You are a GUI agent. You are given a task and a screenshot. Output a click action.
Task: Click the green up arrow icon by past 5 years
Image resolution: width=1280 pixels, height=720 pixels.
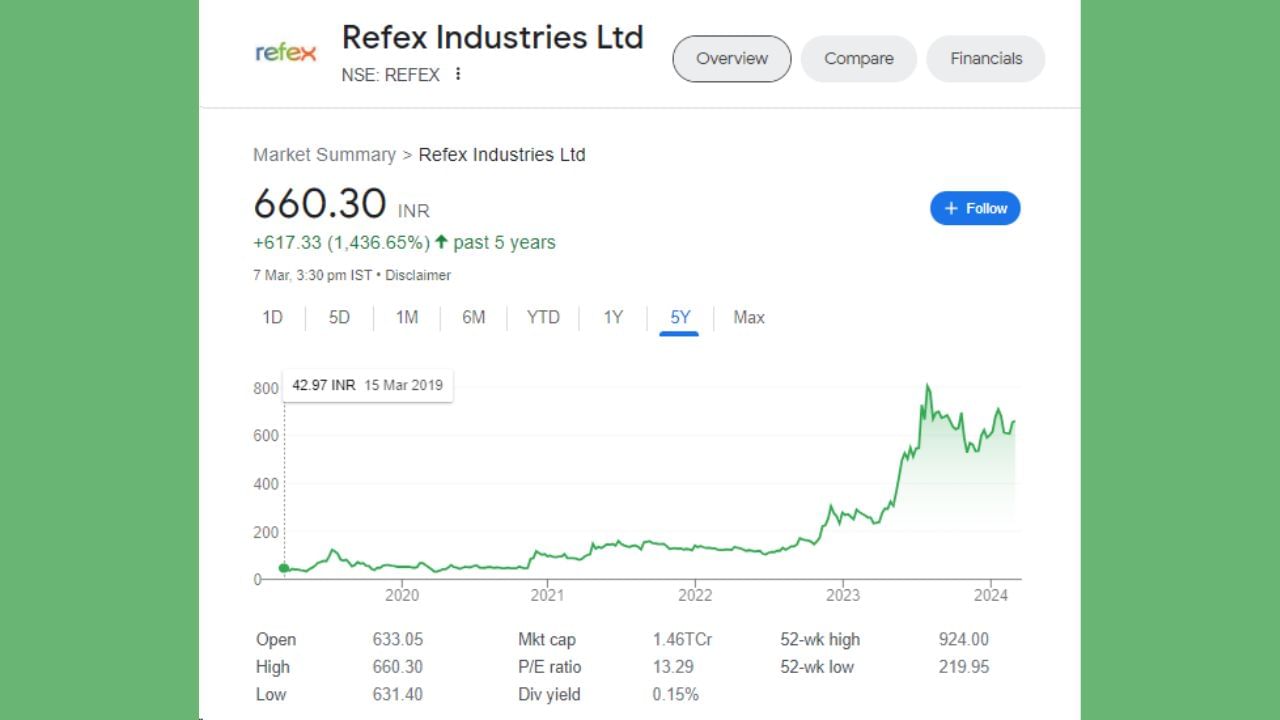tap(441, 242)
